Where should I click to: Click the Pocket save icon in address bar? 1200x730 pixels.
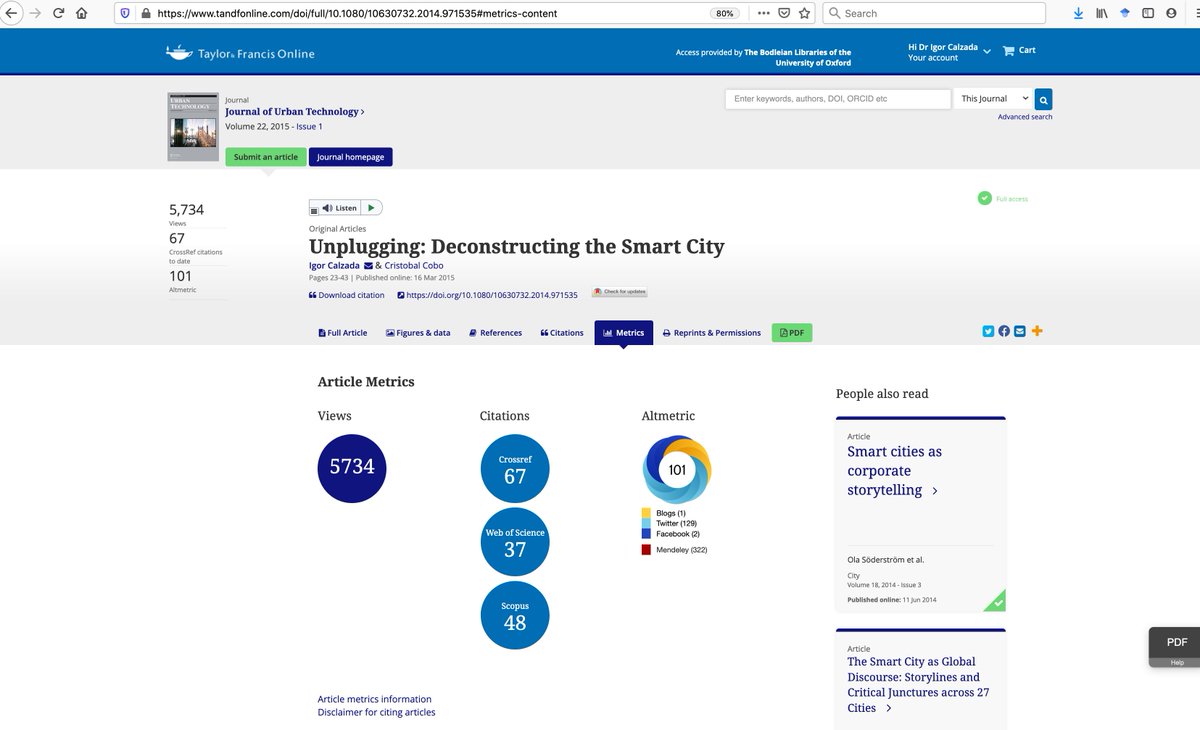pos(784,13)
